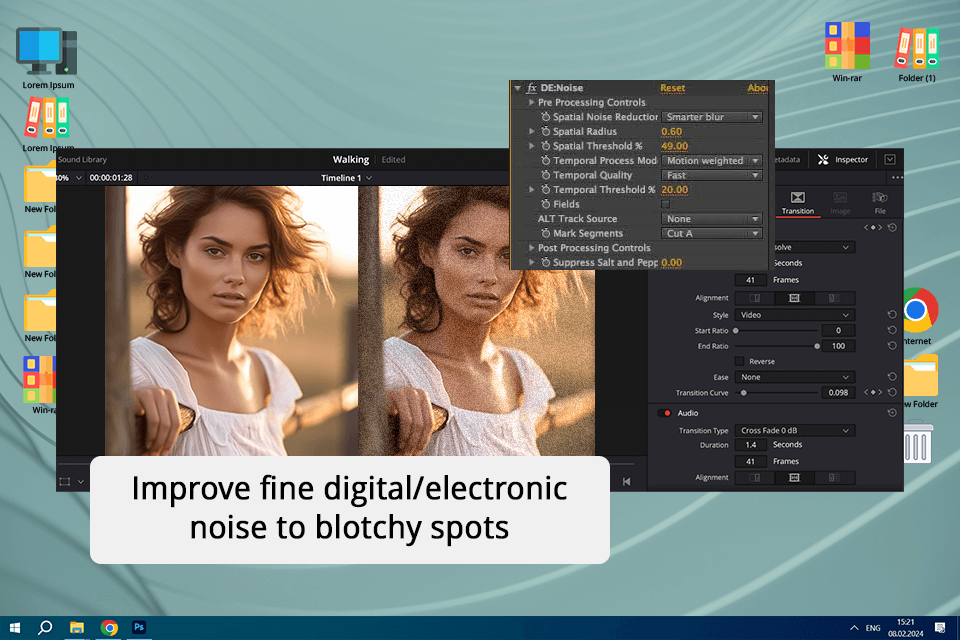Click the fx icon beside DE:Noise
This screenshot has width=960, height=640.
coord(531,88)
